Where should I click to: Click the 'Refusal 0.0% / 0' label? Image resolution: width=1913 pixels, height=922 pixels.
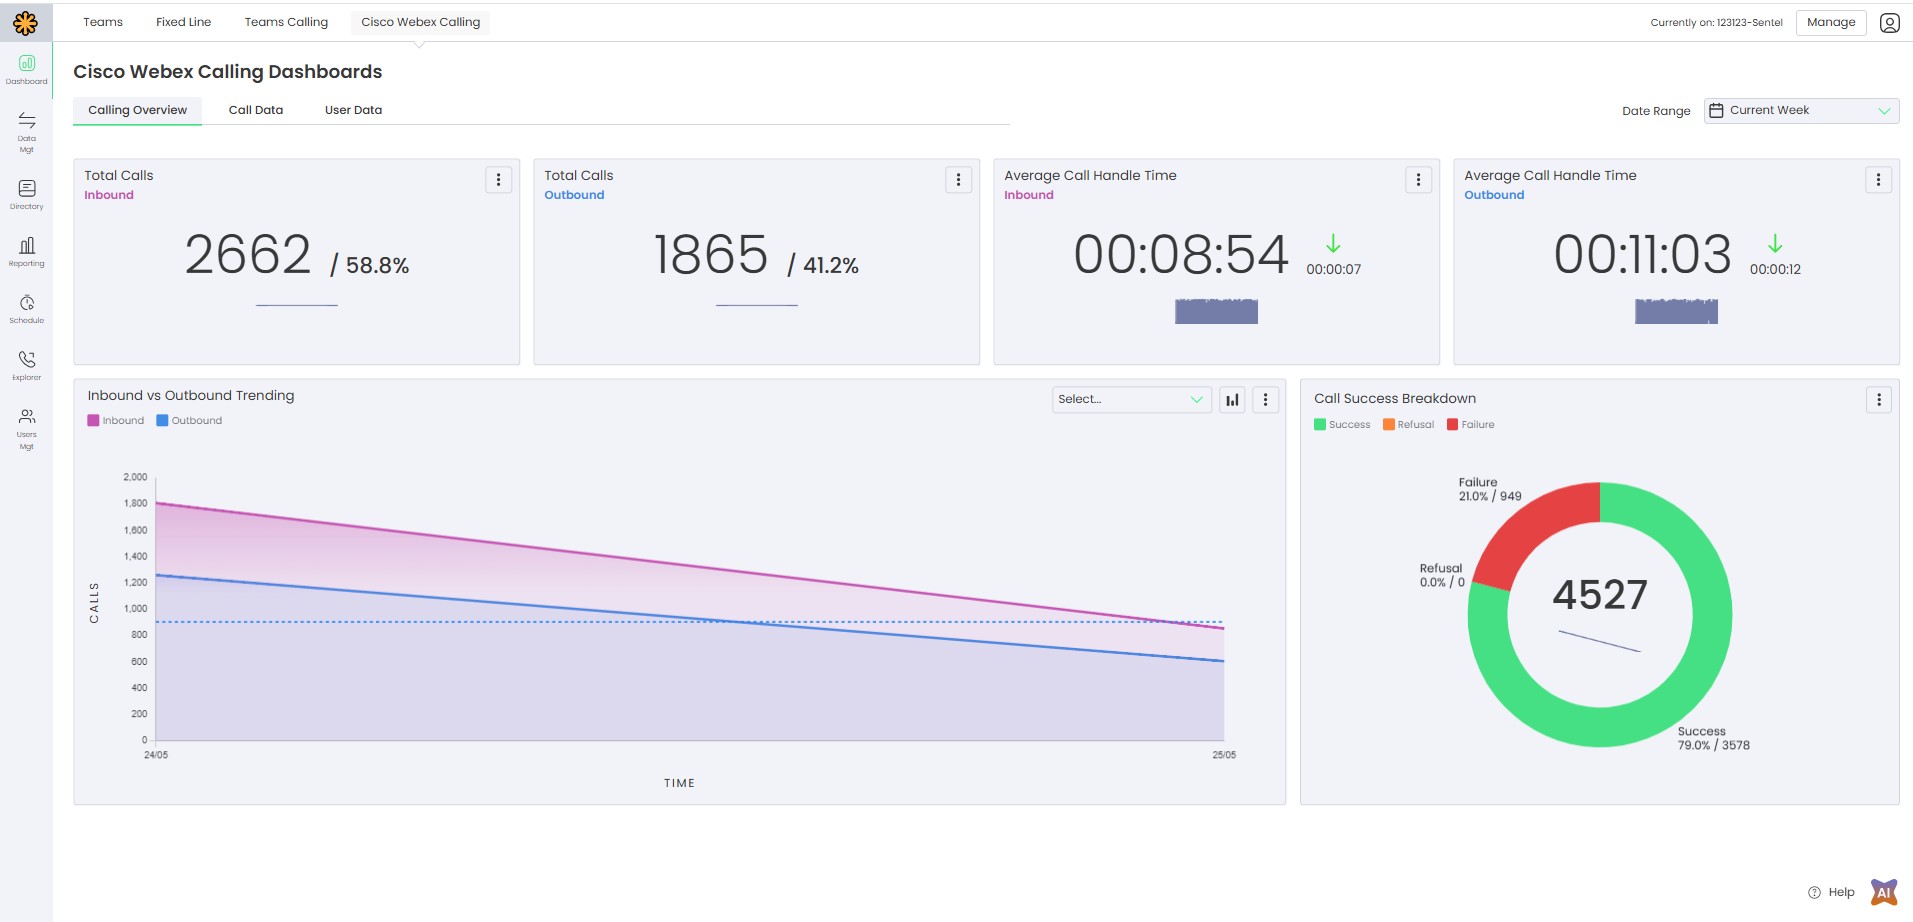point(1442,575)
